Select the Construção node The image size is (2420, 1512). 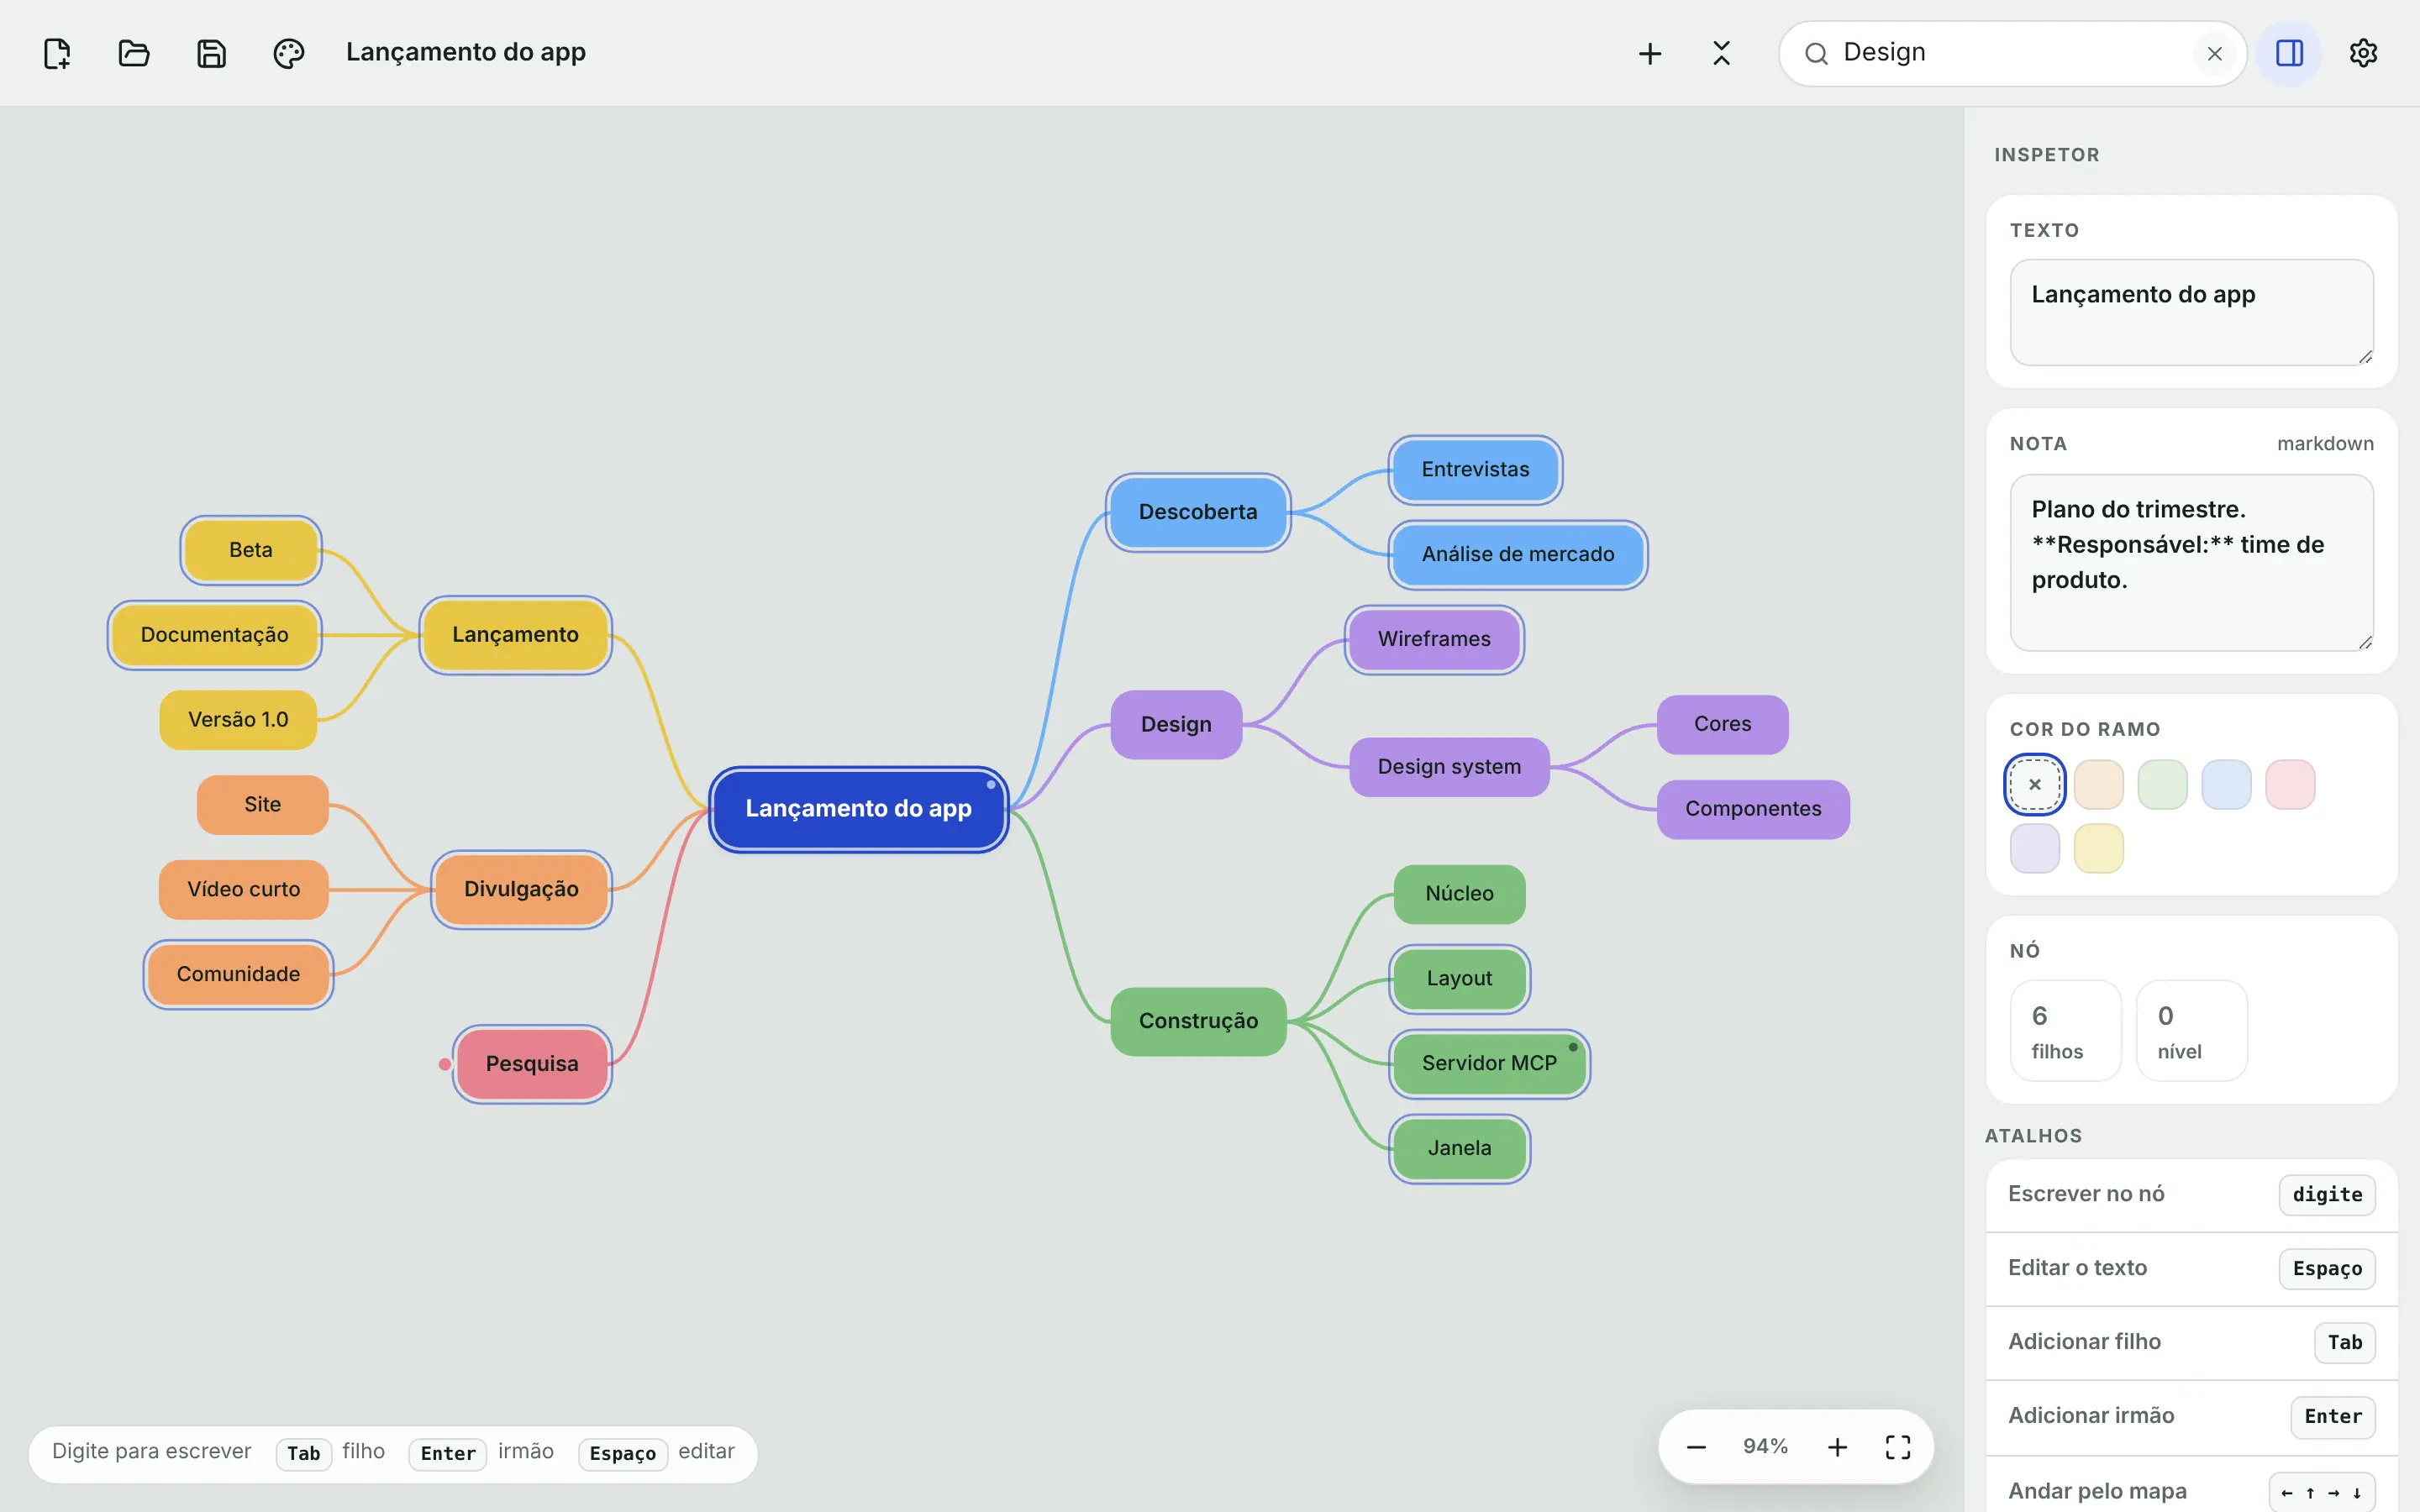1198,1021
